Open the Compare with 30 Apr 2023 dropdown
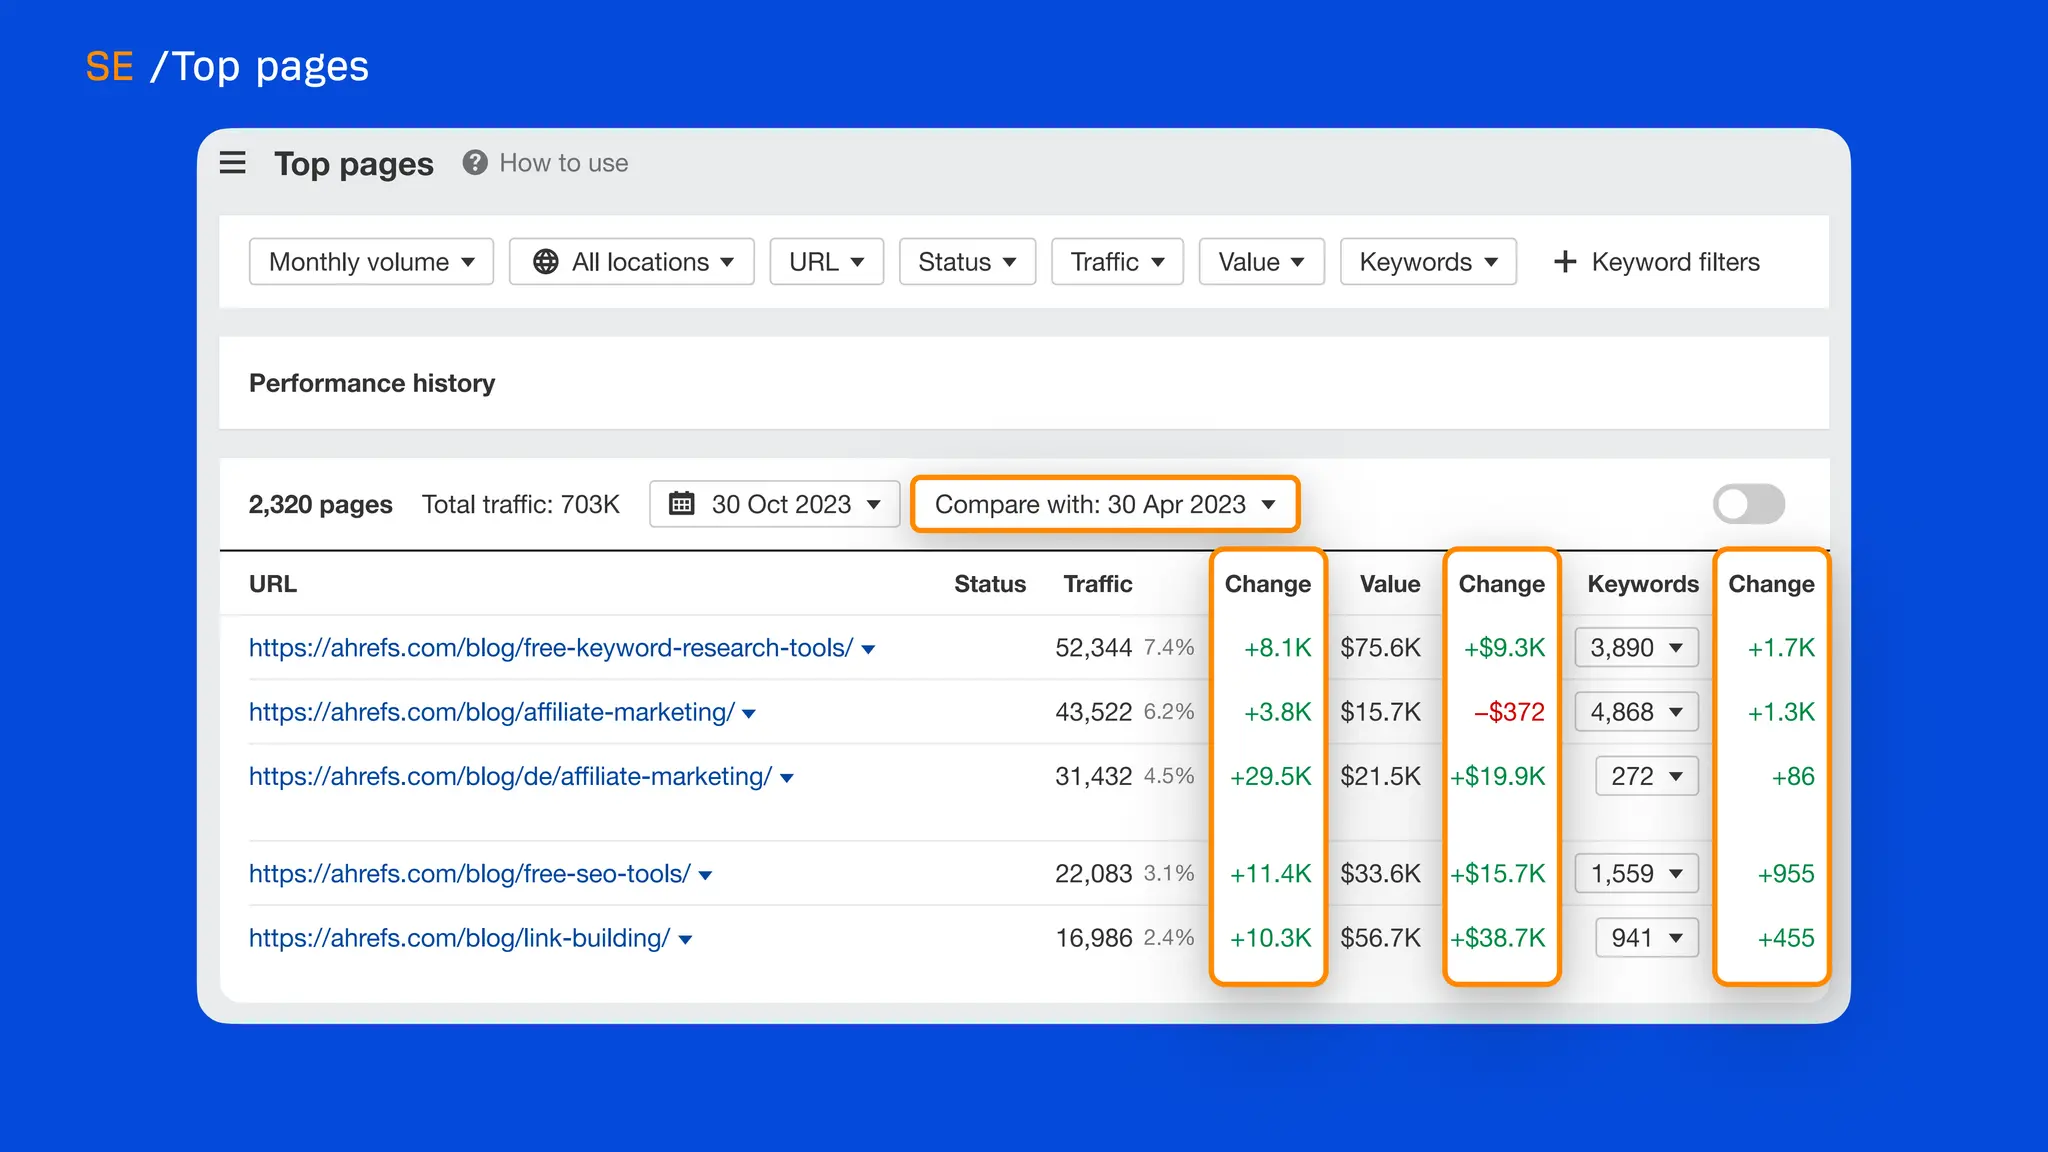 tap(1105, 504)
